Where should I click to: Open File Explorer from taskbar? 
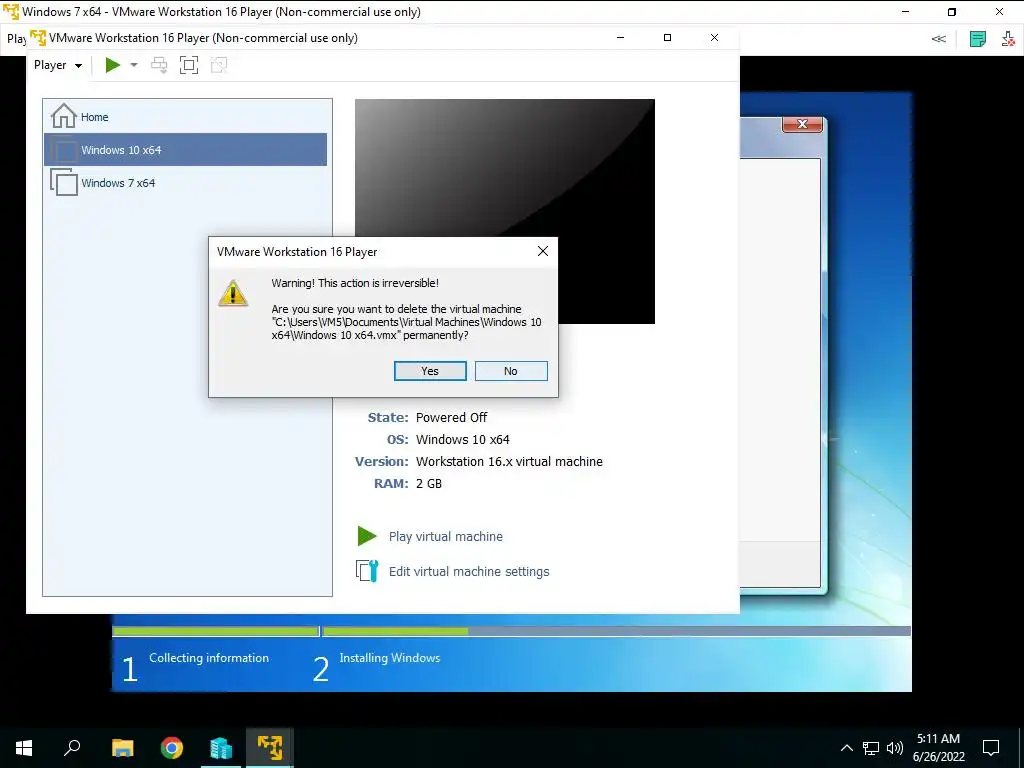click(122, 748)
